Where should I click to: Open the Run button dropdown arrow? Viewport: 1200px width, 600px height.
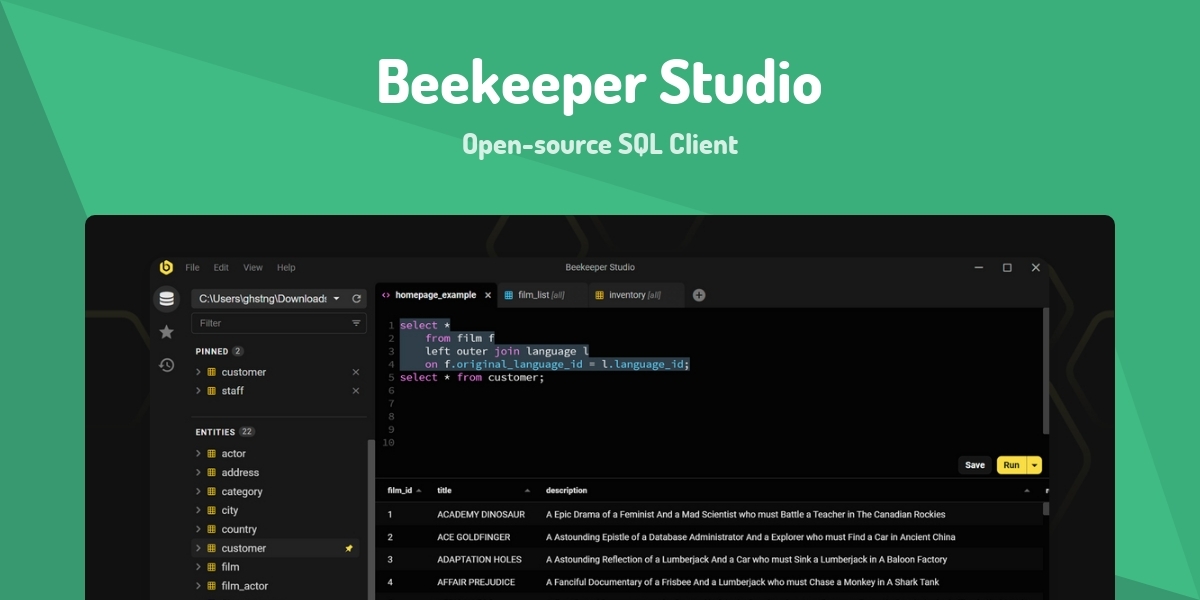point(1034,465)
